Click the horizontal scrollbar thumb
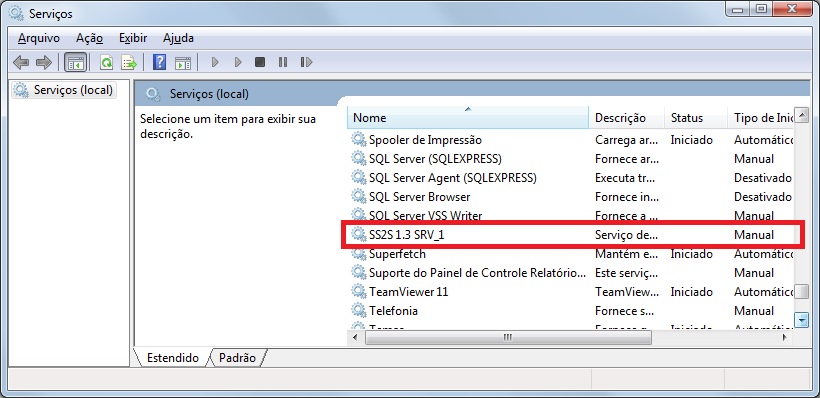 coord(508,338)
